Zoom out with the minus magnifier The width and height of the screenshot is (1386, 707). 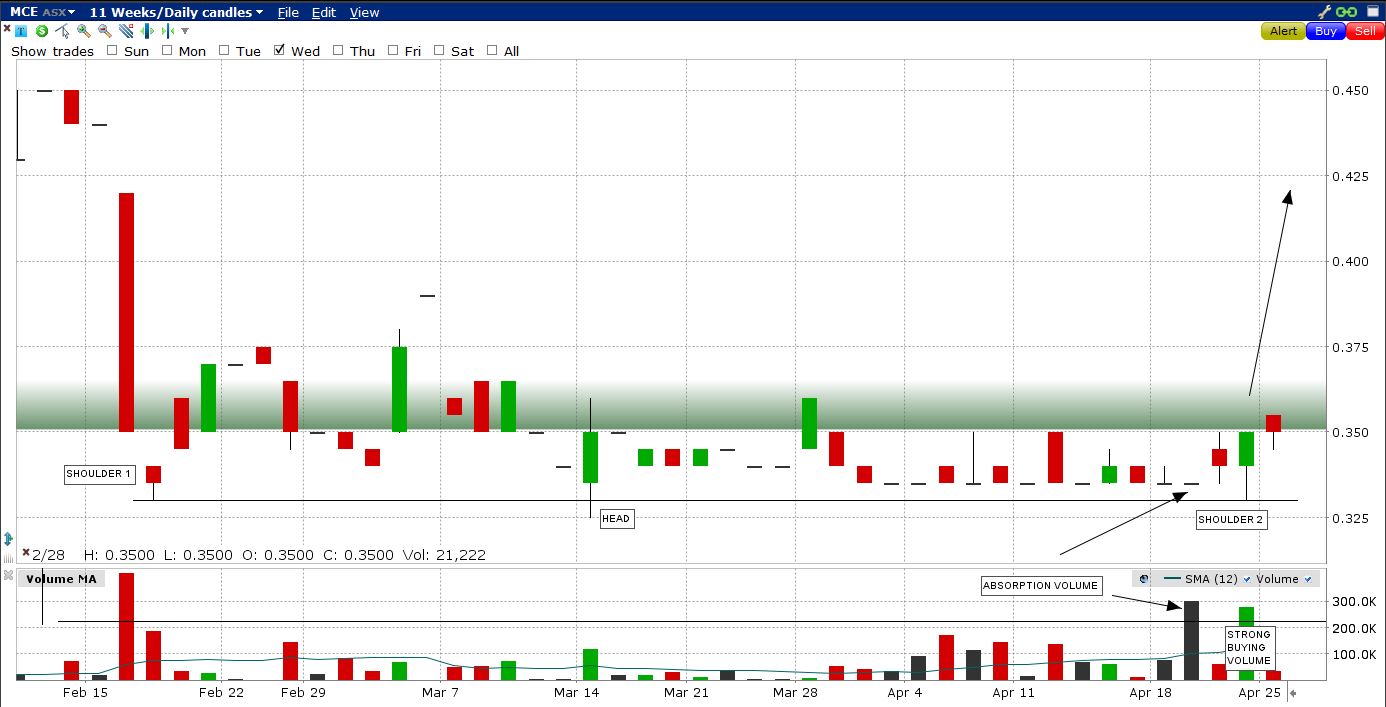point(104,31)
